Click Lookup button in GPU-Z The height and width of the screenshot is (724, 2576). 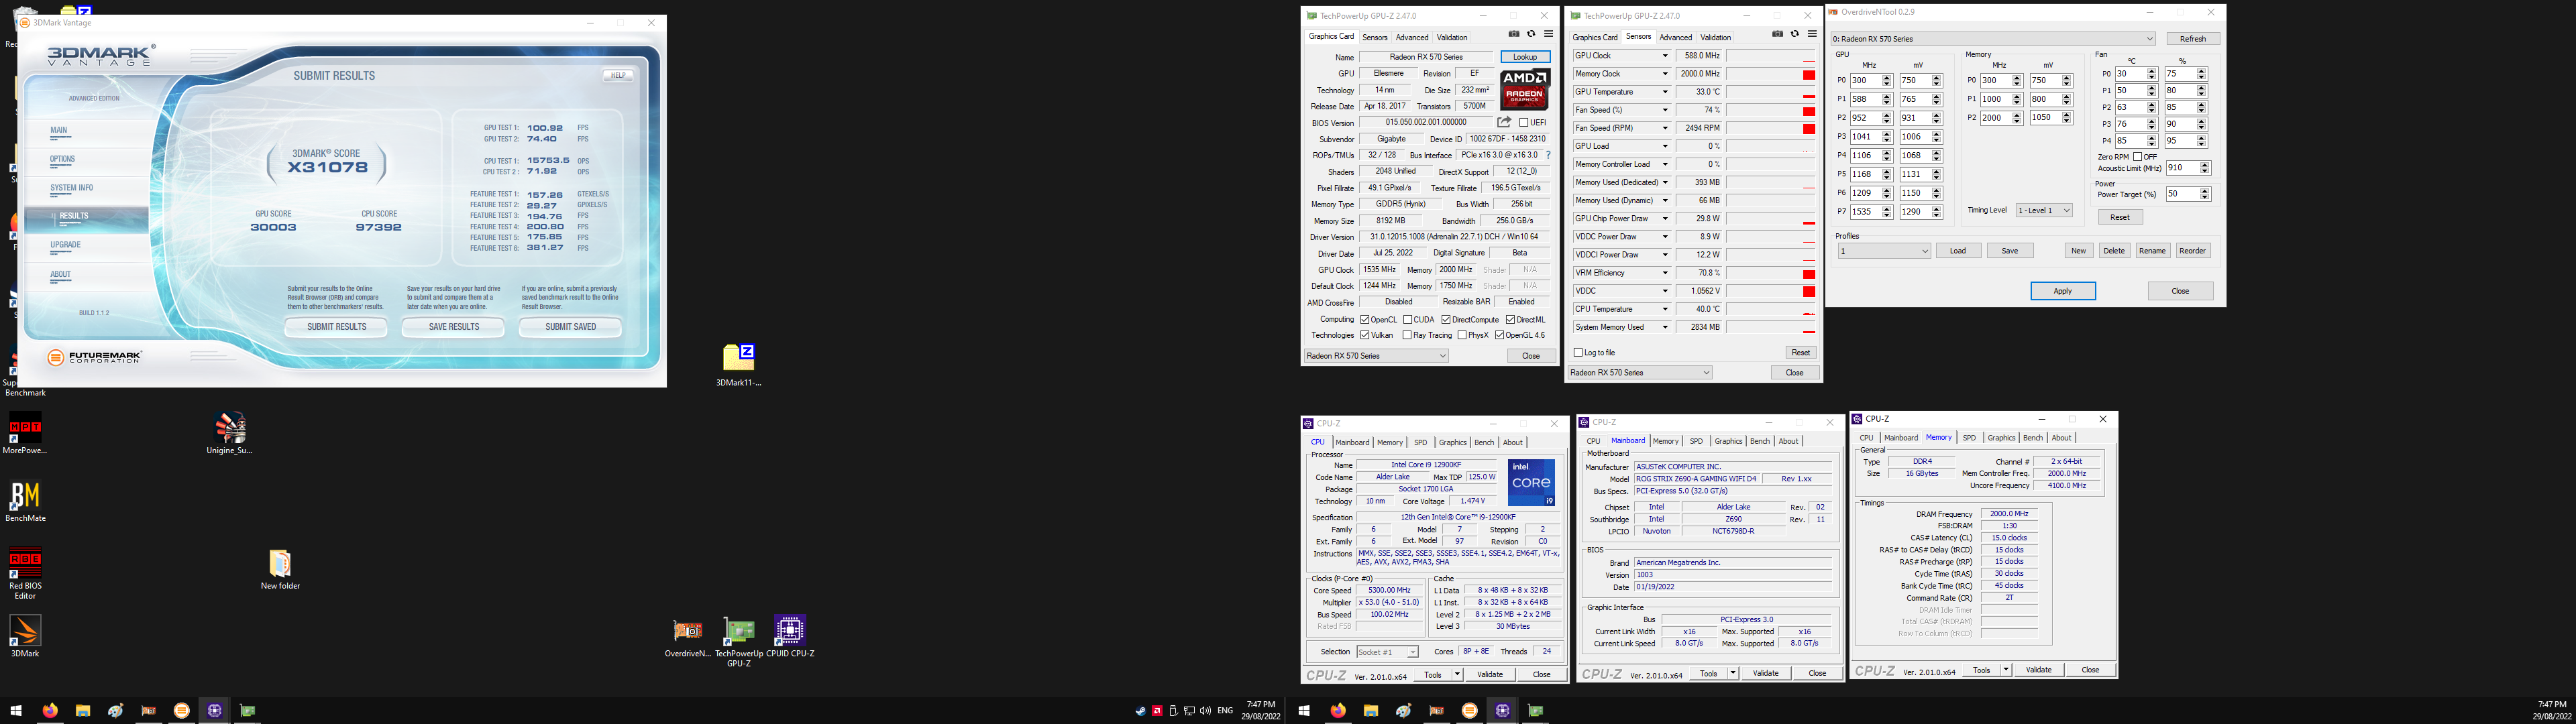click(x=1525, y=57)
